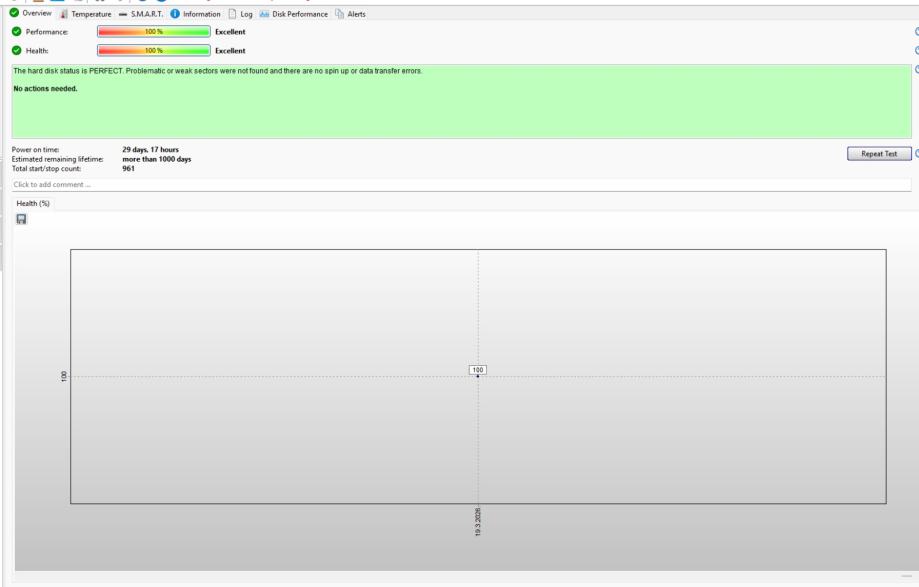
Task: Click the 19.3.2026 date label under chart
Action: (478, 522)
